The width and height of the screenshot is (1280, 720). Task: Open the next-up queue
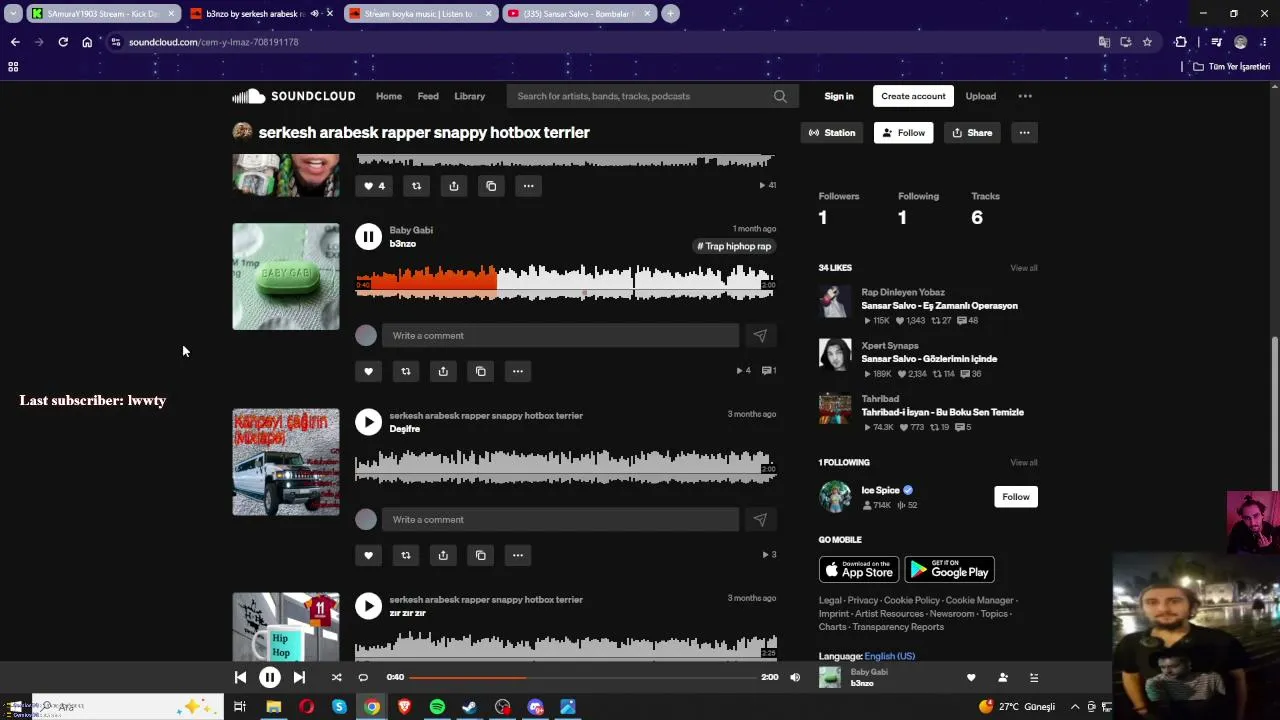point(1034,678)
